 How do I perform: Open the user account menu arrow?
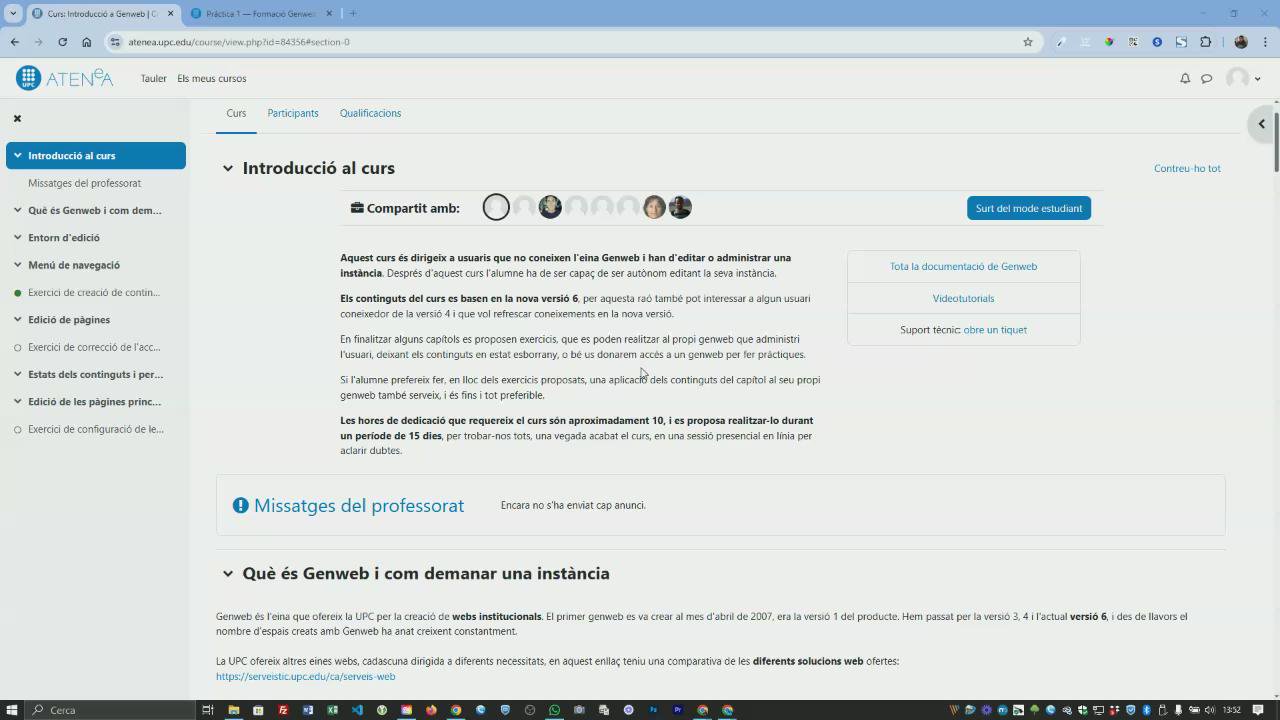pos(1257,79)
